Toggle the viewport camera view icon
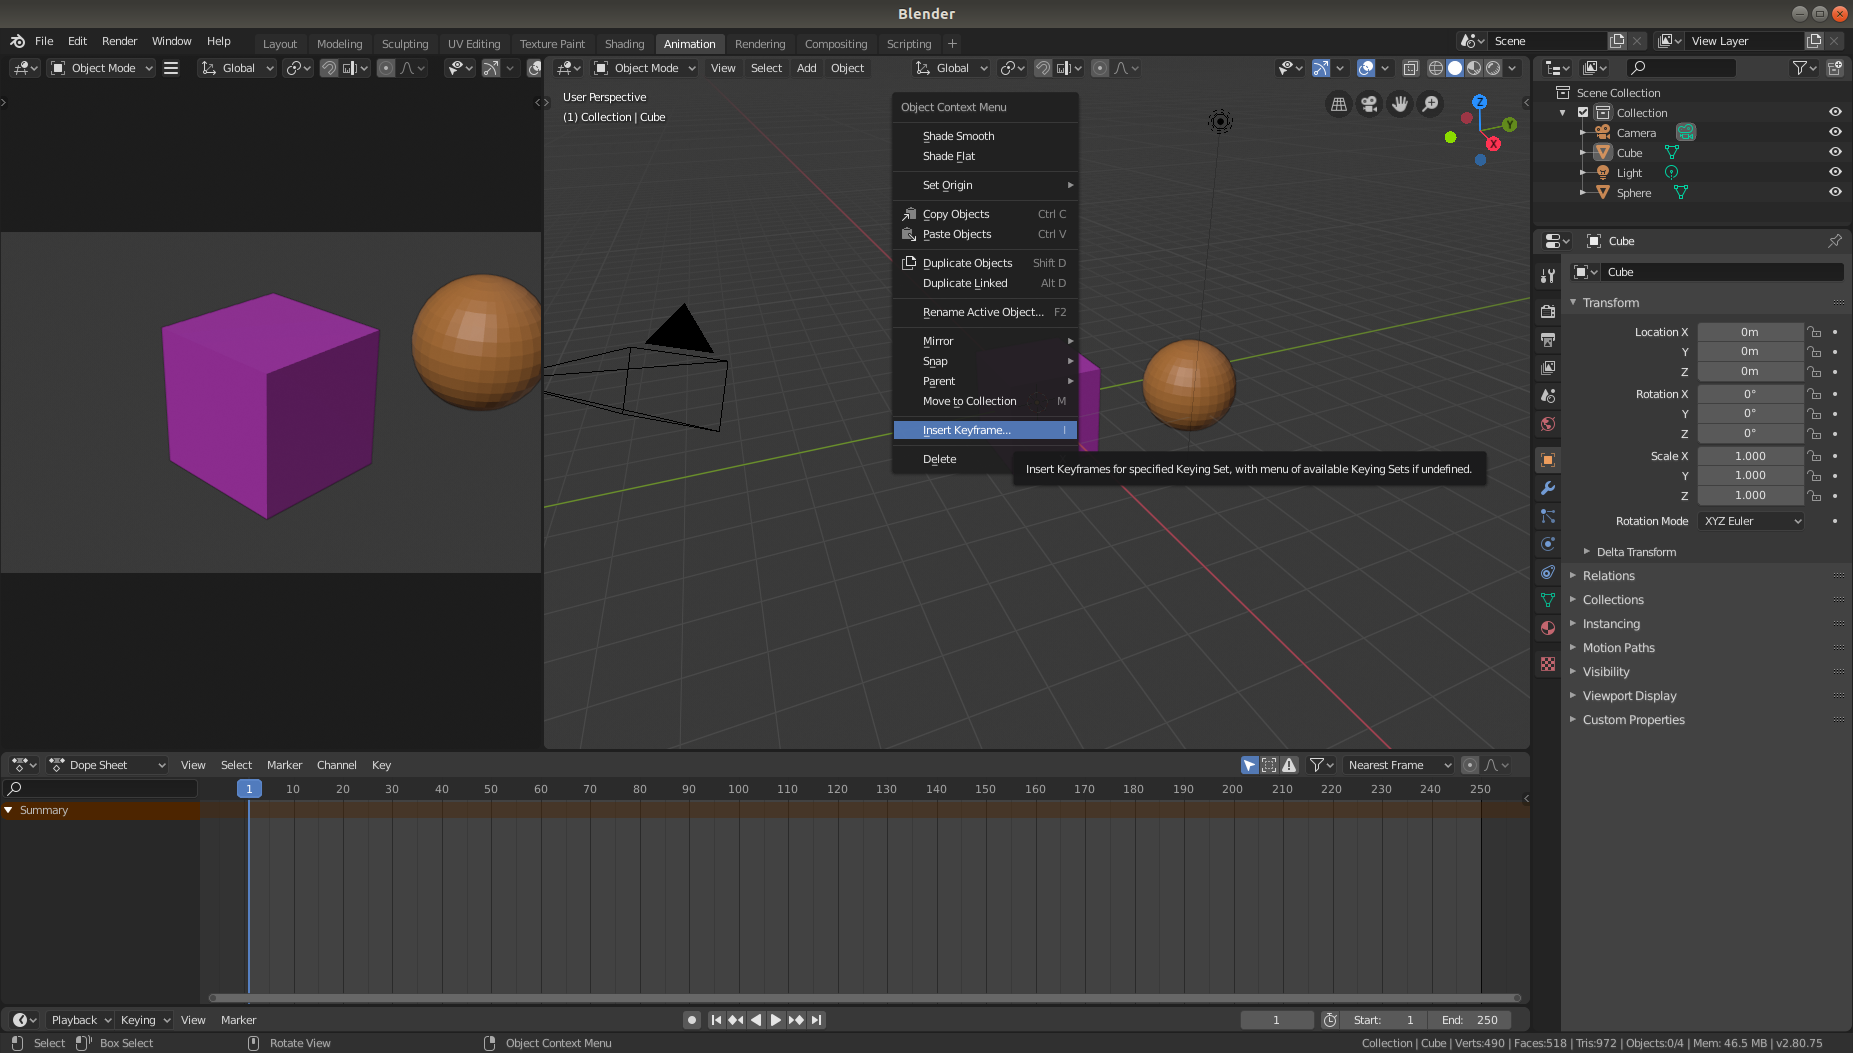1853x1053 pixels. pyautogui.click(x=1369, y=104)
